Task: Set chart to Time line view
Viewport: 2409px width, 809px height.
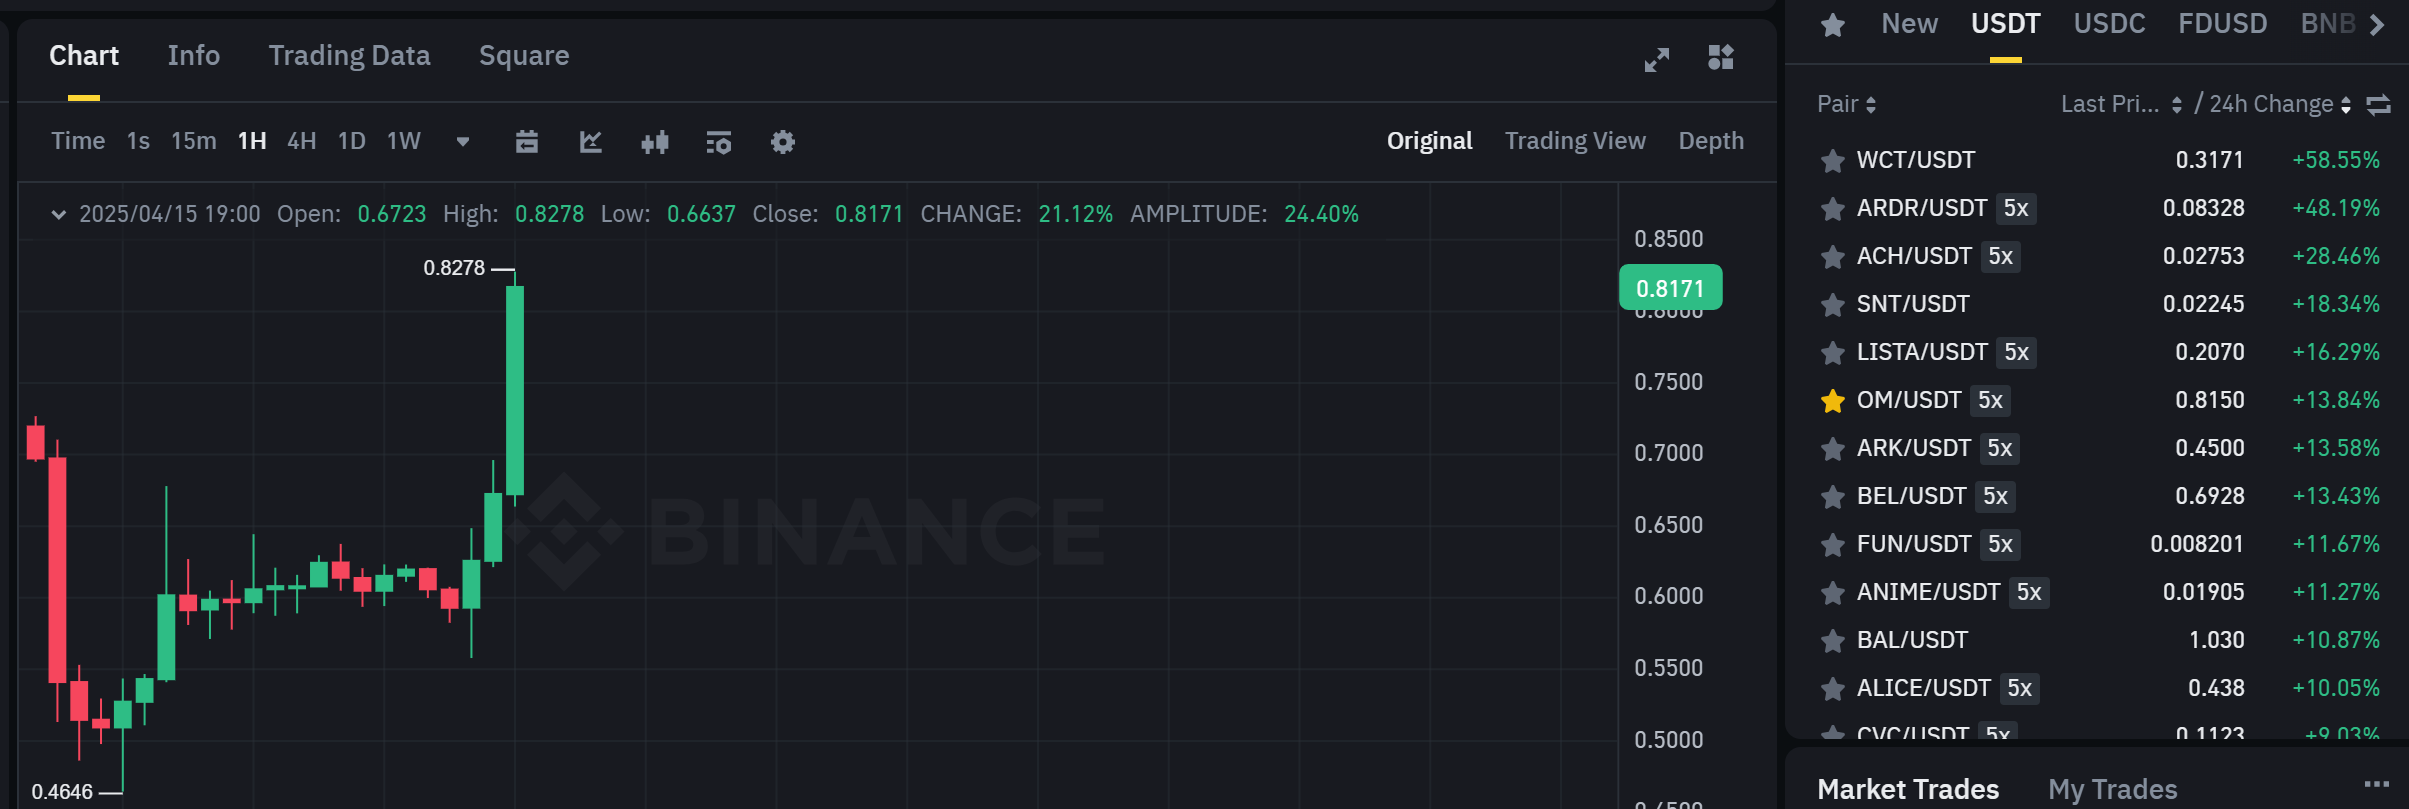Action: tap(78, 141)
